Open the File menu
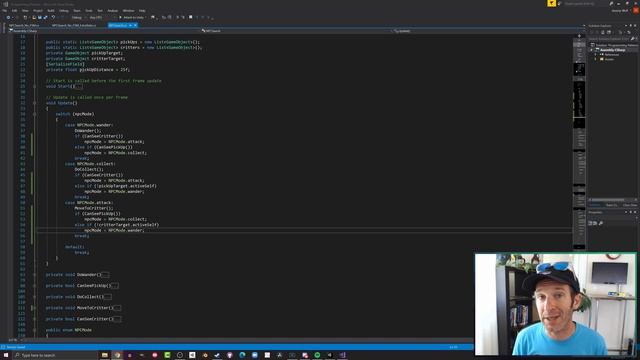640x360 pixels. [5, 11]
